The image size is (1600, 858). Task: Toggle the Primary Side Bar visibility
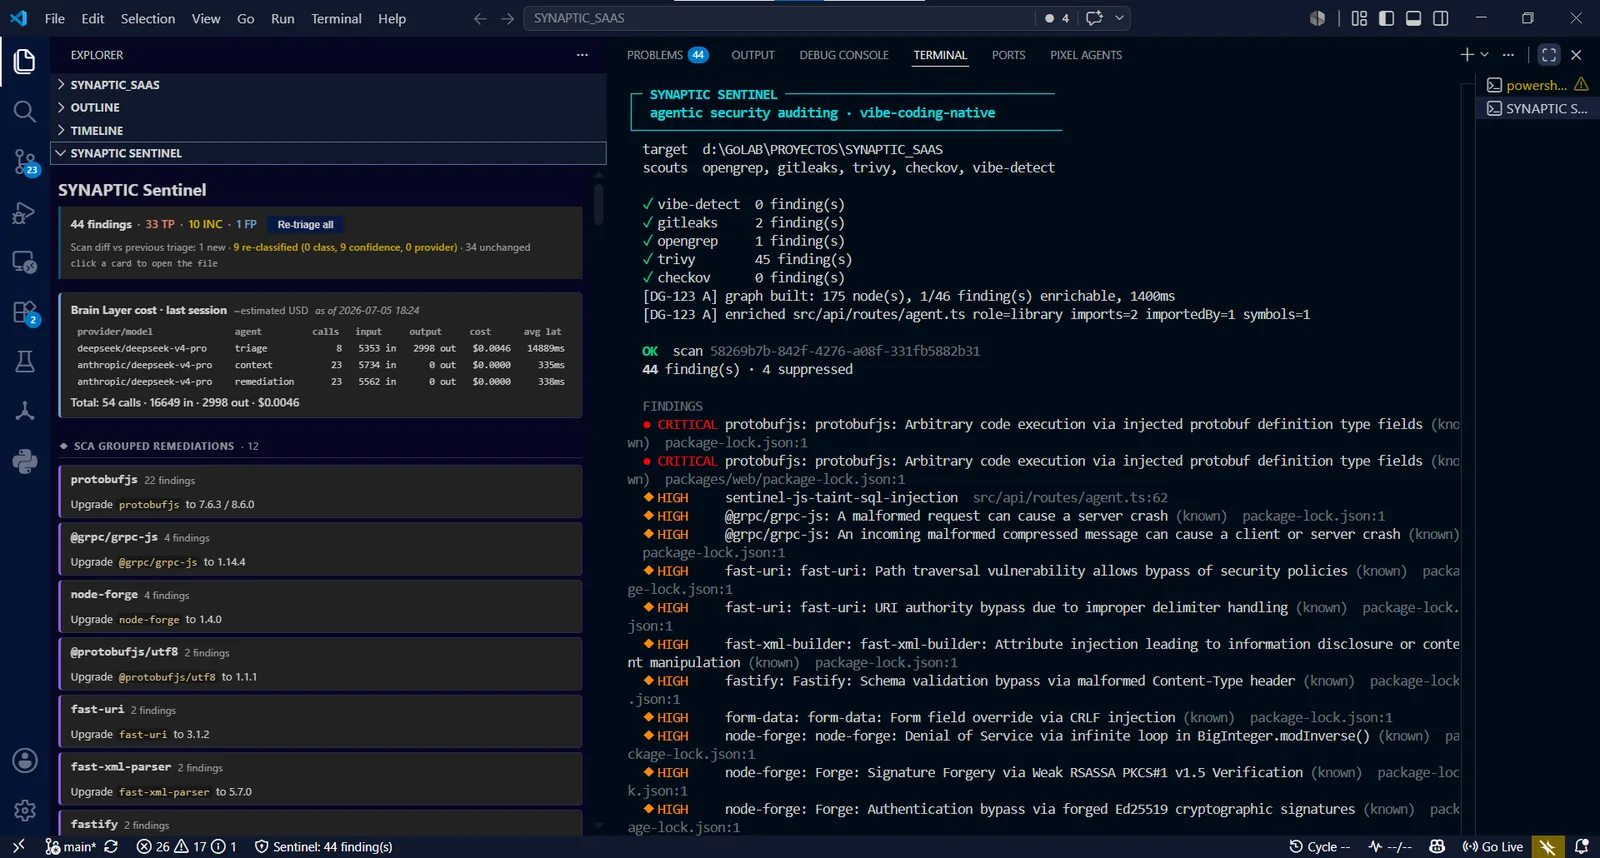pyautogui.click(x=1386, y=18)
